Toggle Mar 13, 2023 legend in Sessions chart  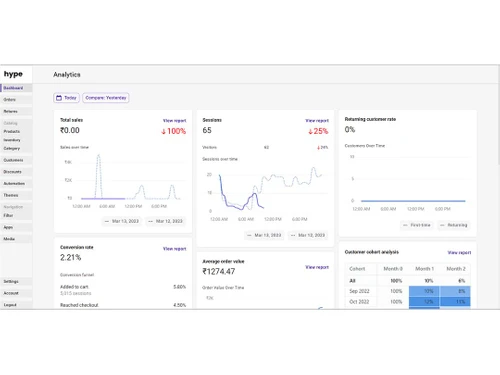[264, 235]
